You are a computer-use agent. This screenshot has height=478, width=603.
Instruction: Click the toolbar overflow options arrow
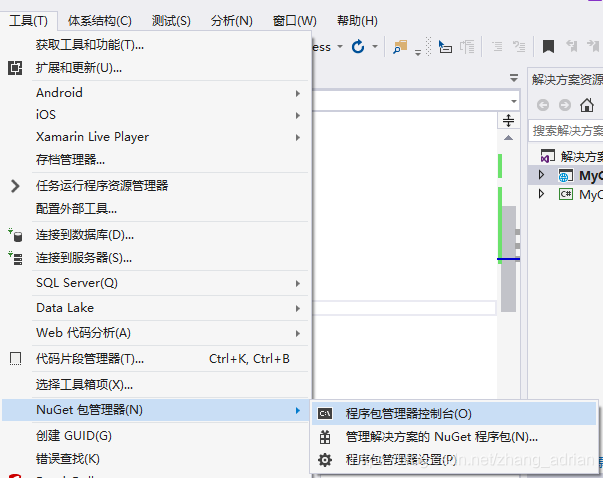coord(418,52)
